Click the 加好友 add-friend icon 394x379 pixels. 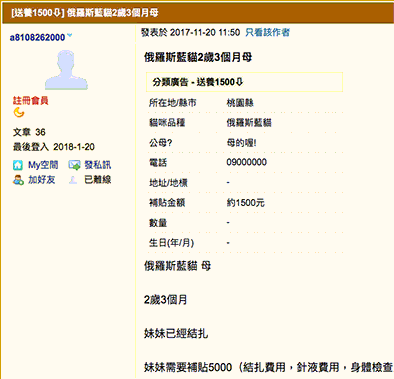(x=18, y=180)
